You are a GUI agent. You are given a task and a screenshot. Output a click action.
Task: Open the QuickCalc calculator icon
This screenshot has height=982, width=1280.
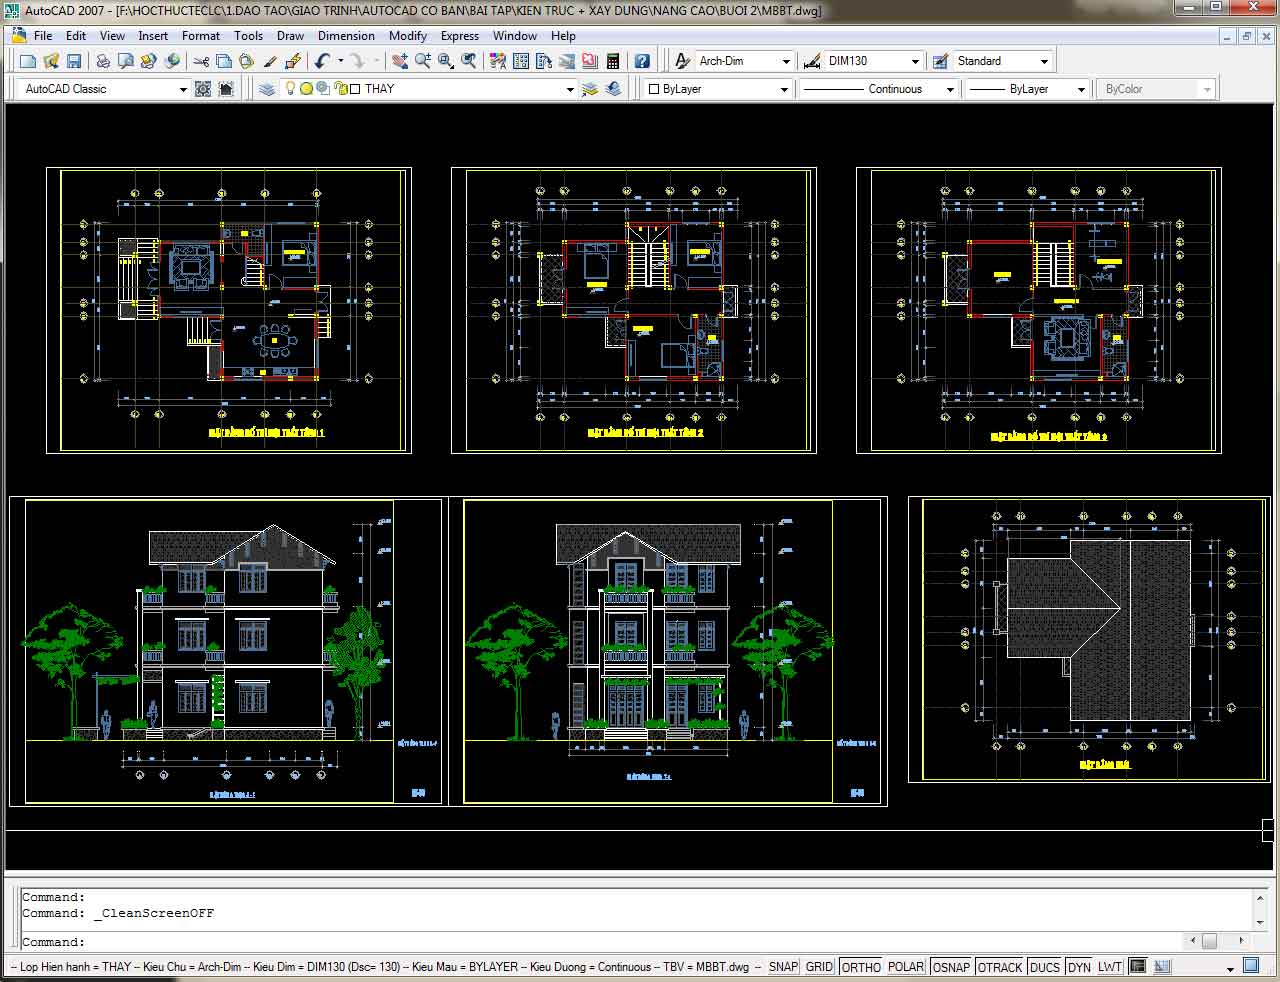click(x=613, y=62)
